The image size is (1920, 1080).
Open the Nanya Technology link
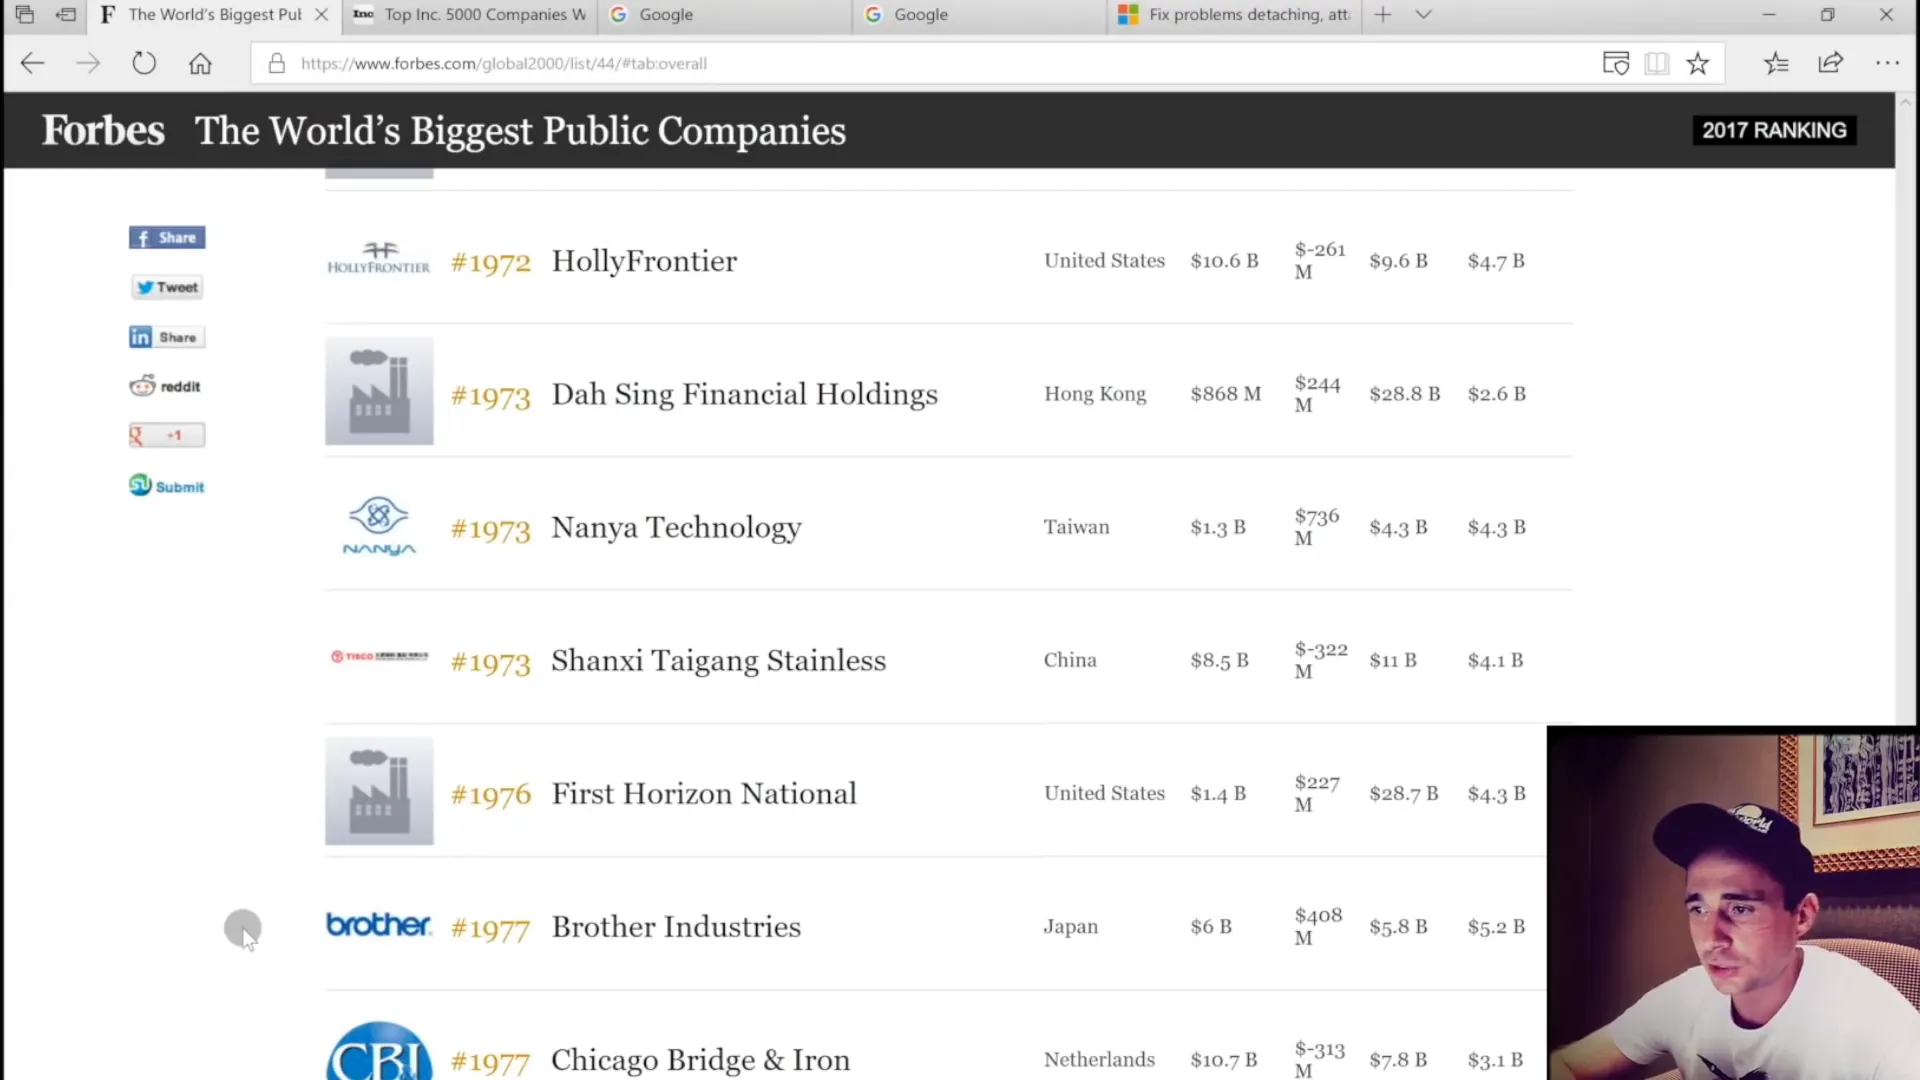(x=676, y=527)
